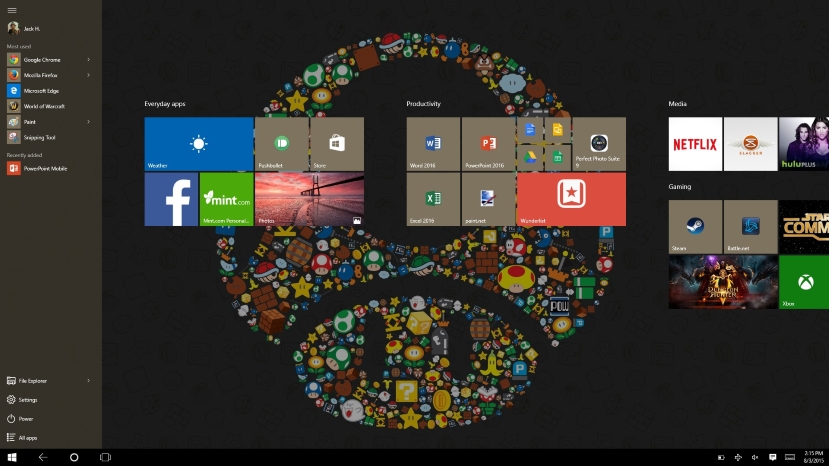Screen dimensions: 829x466
Task: Open the hamburger menu at top left
Action: click(12, 10)
